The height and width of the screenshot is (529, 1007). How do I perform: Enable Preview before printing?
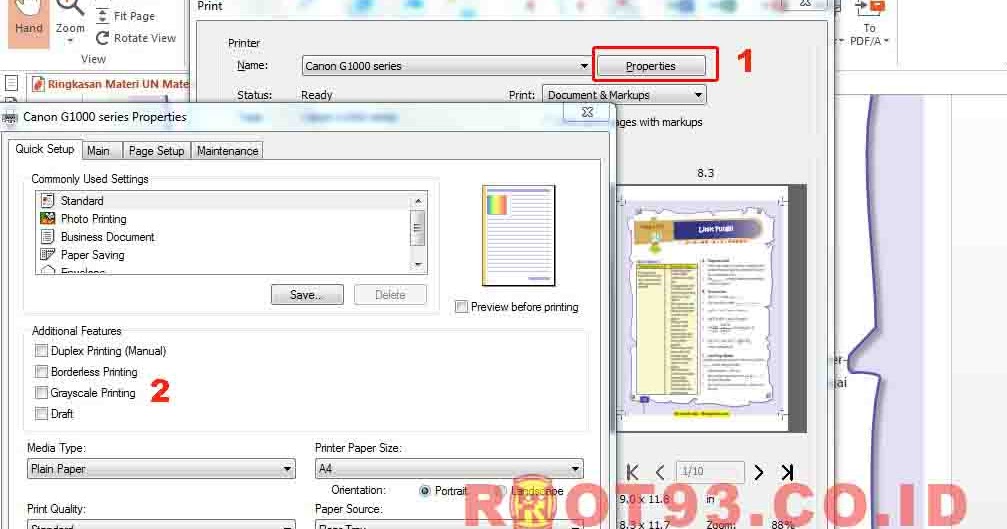(460, 307)
